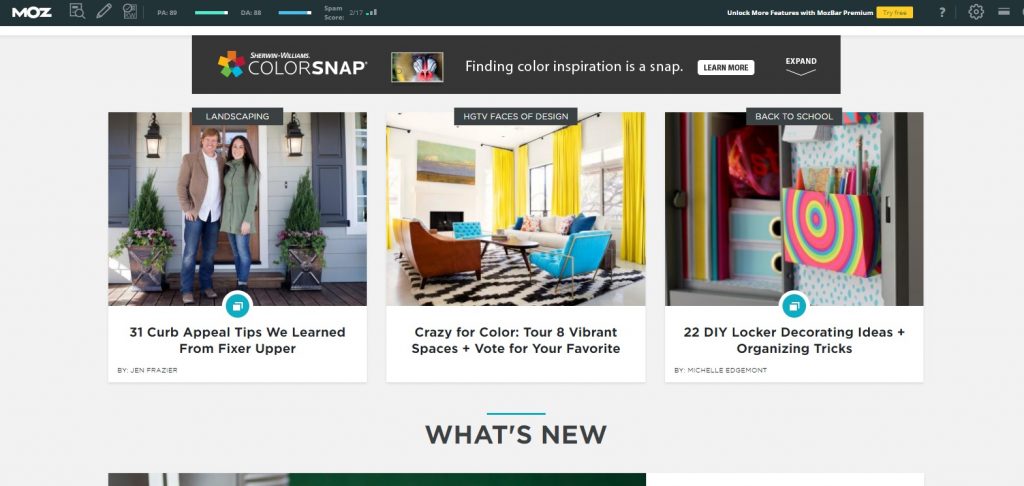The width and height of the screenshot is (1024, 486).
Task: Click the Page Authority score bar
Action: [212, 12]
